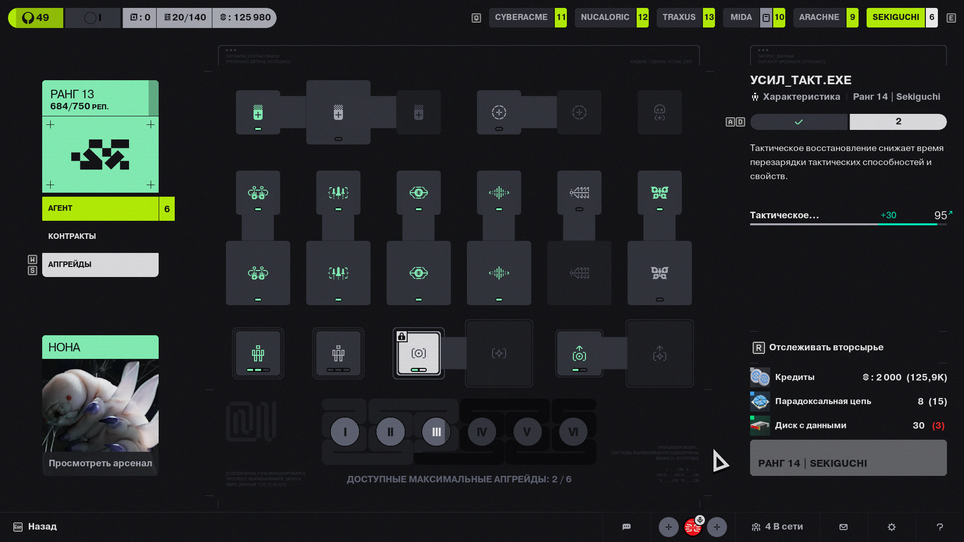Select tier II filter

point(390,431)
